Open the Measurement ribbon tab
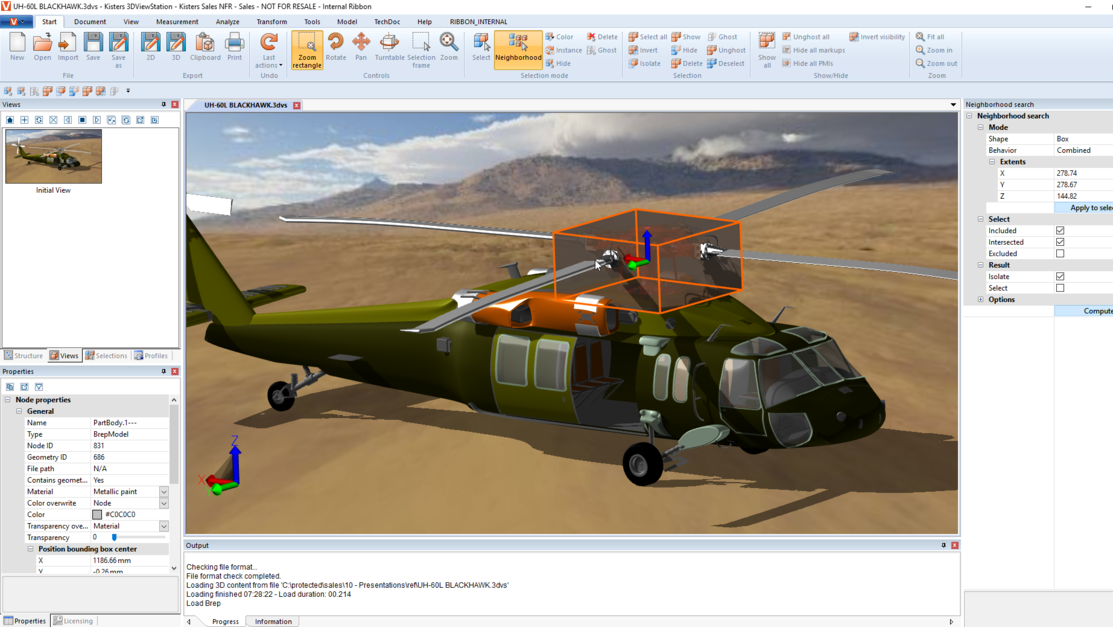The height and width of the screenshot is (627, 1113). 177,22
